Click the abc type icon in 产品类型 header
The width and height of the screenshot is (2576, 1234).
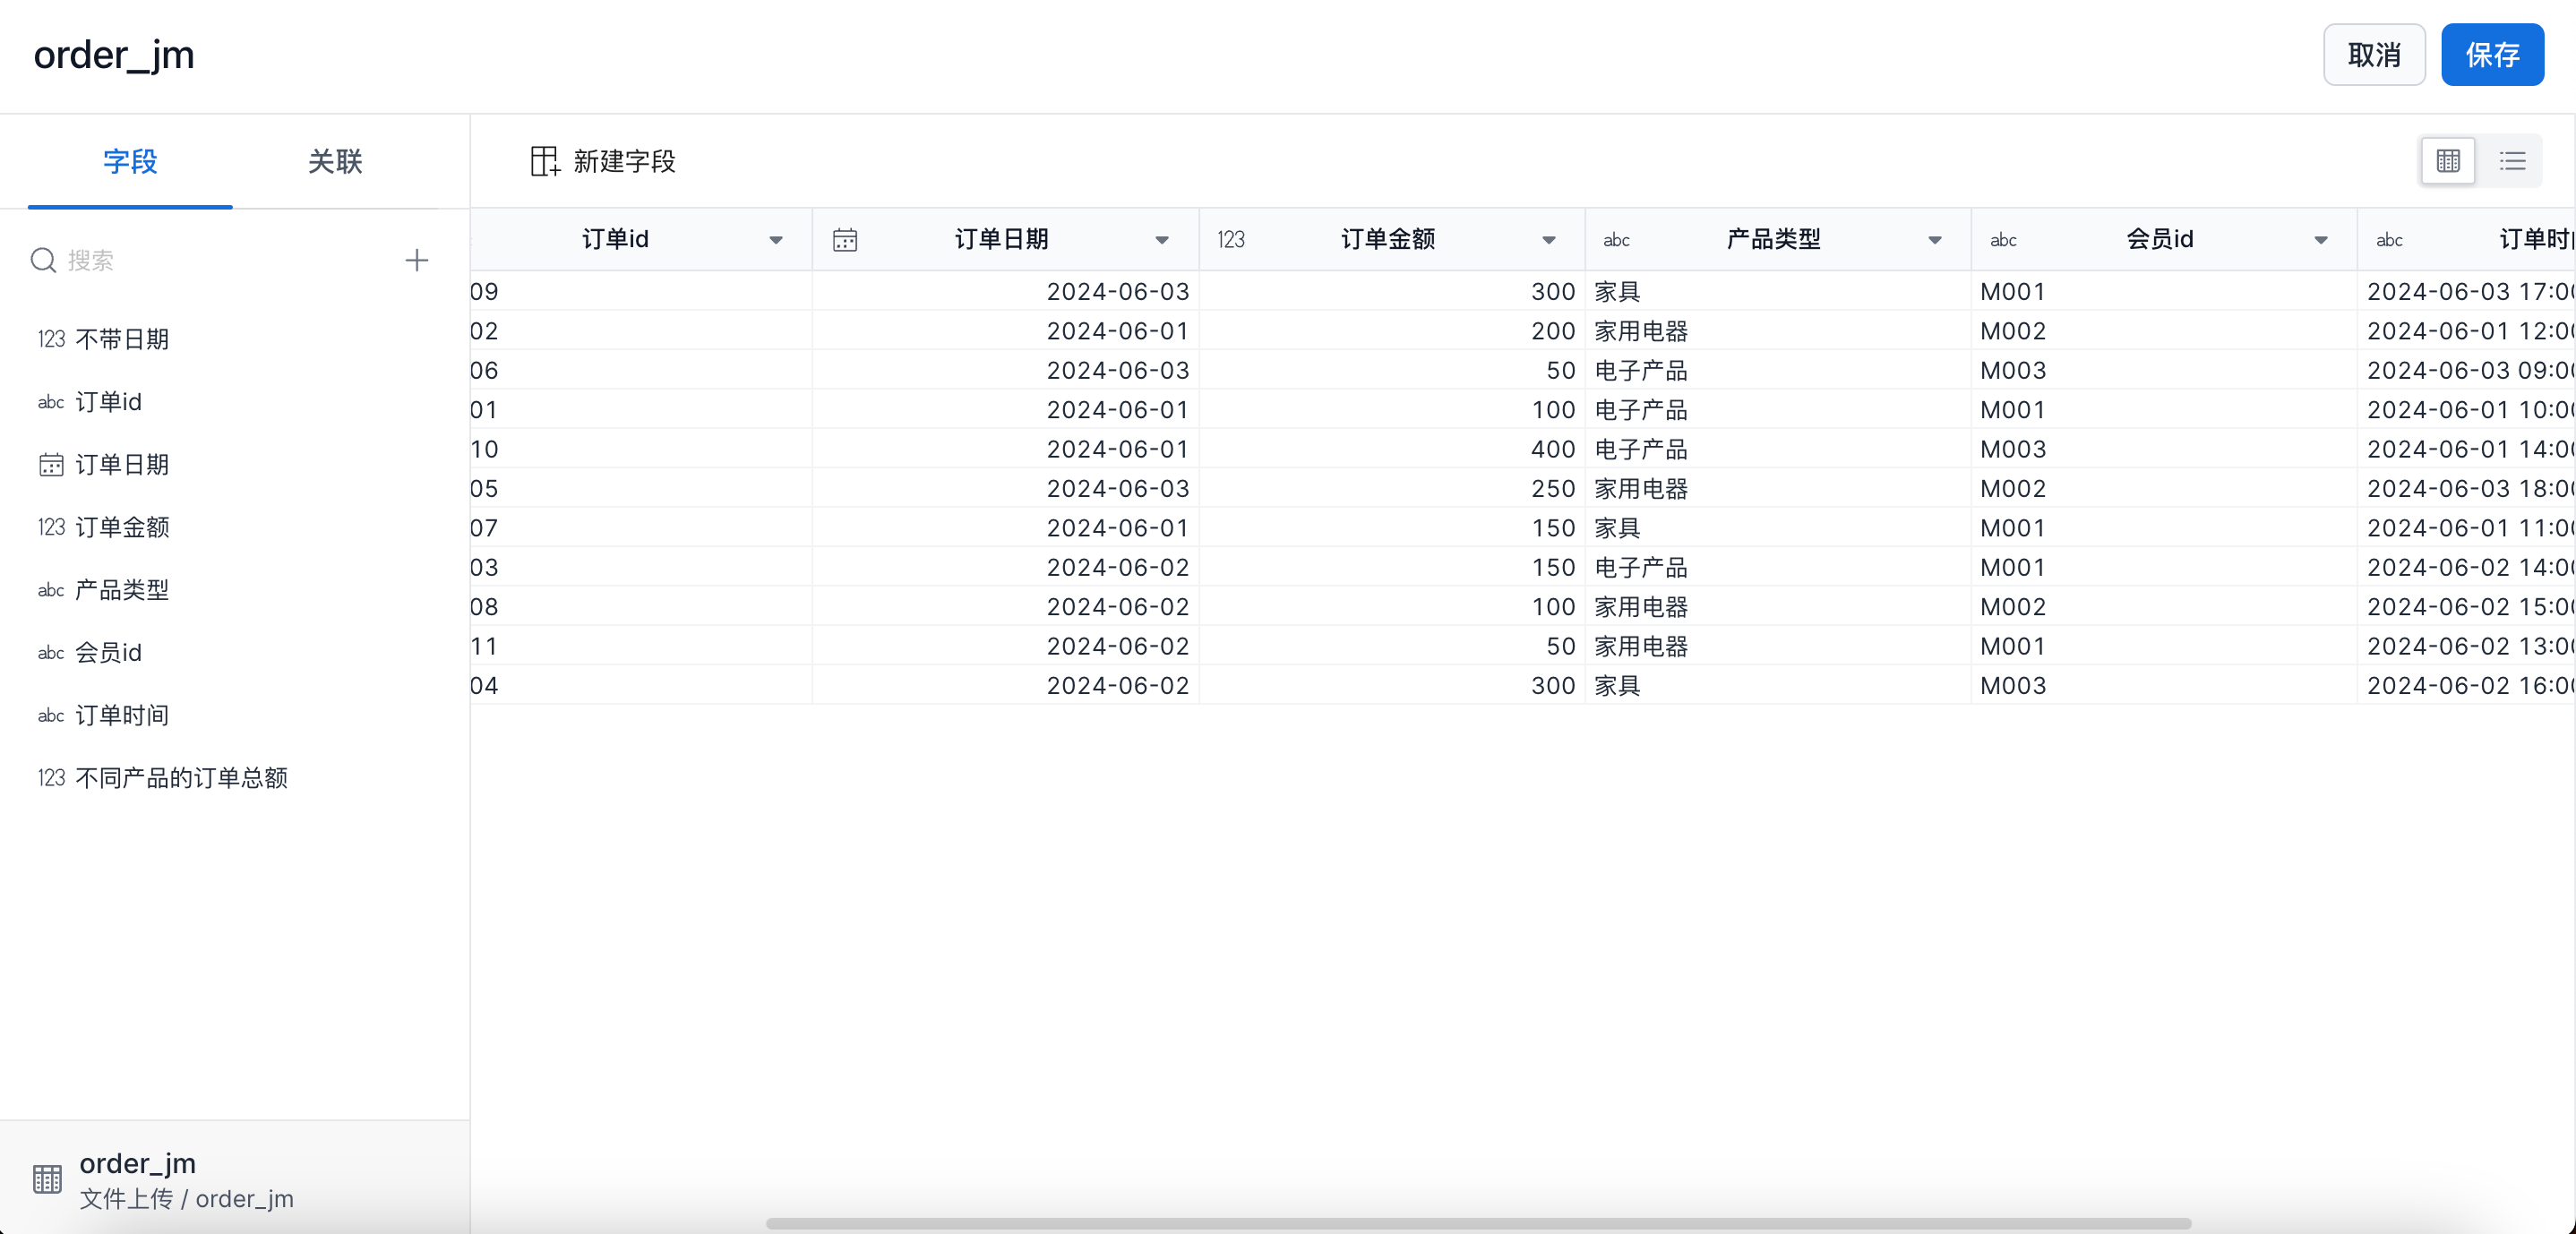(1616, 240)
